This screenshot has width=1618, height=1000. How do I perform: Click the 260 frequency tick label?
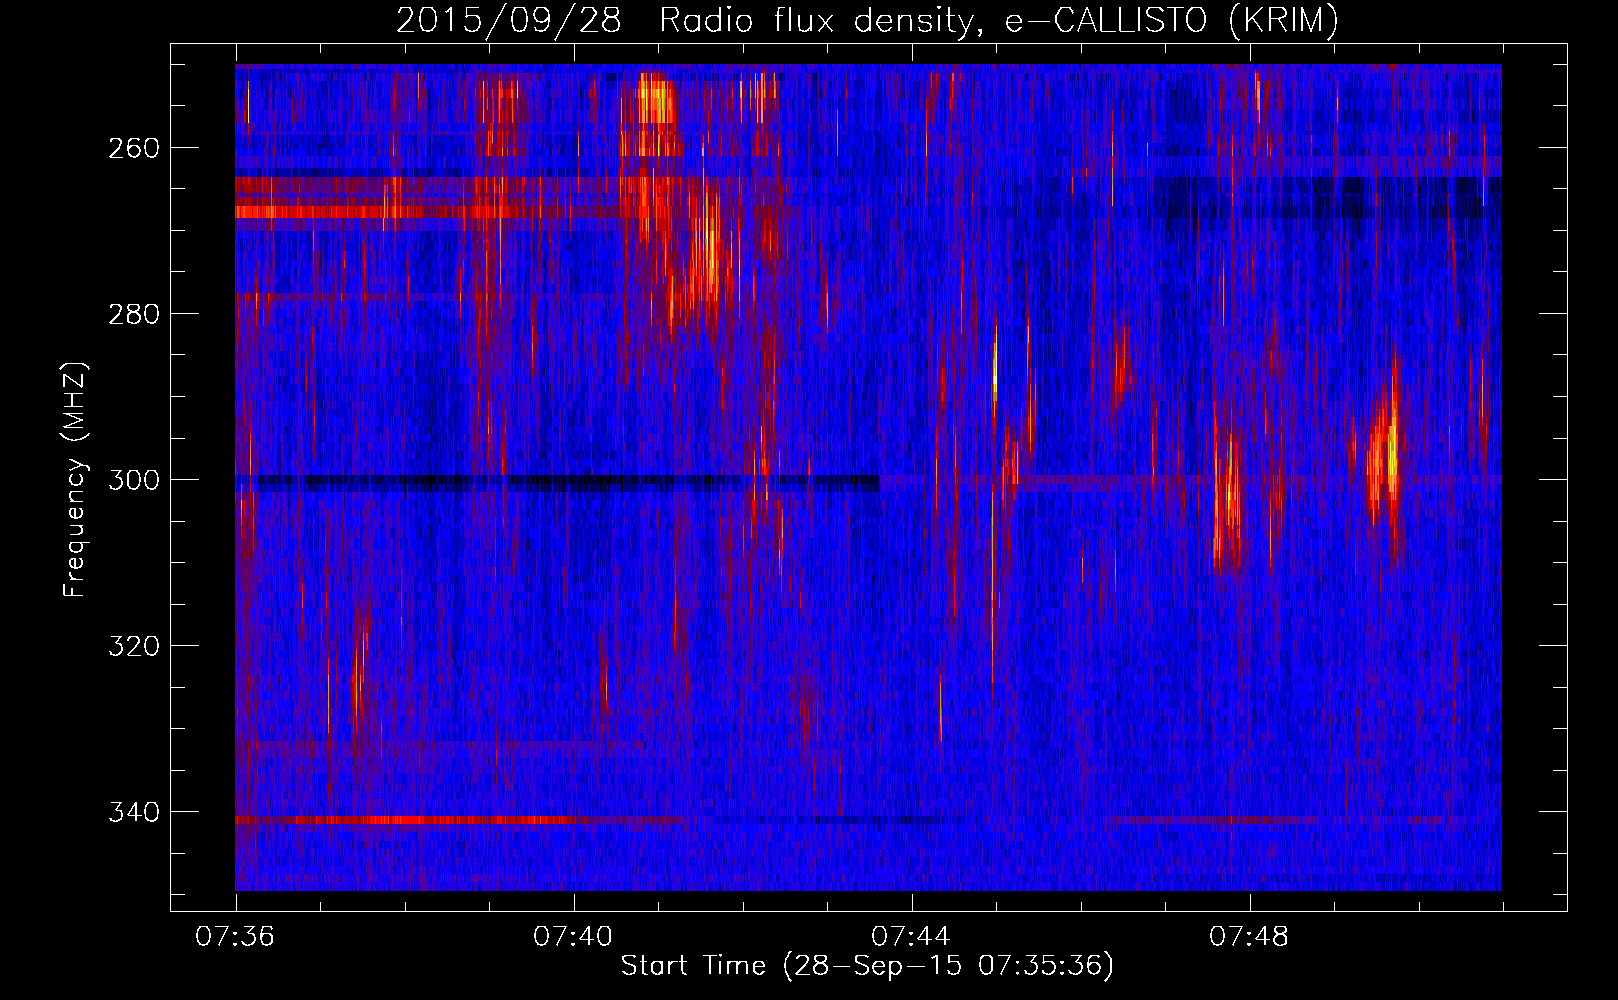pyautogui.click(x=133, y=148)
